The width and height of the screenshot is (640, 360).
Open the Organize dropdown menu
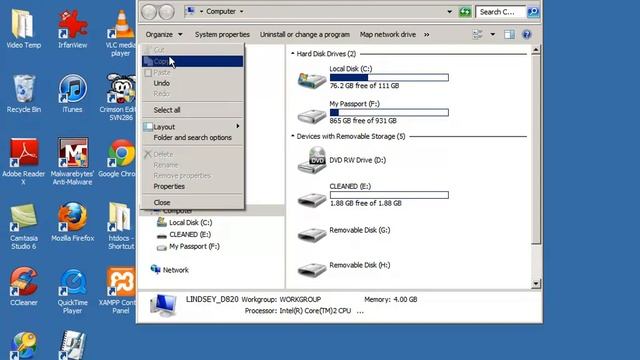coord(164,35)
